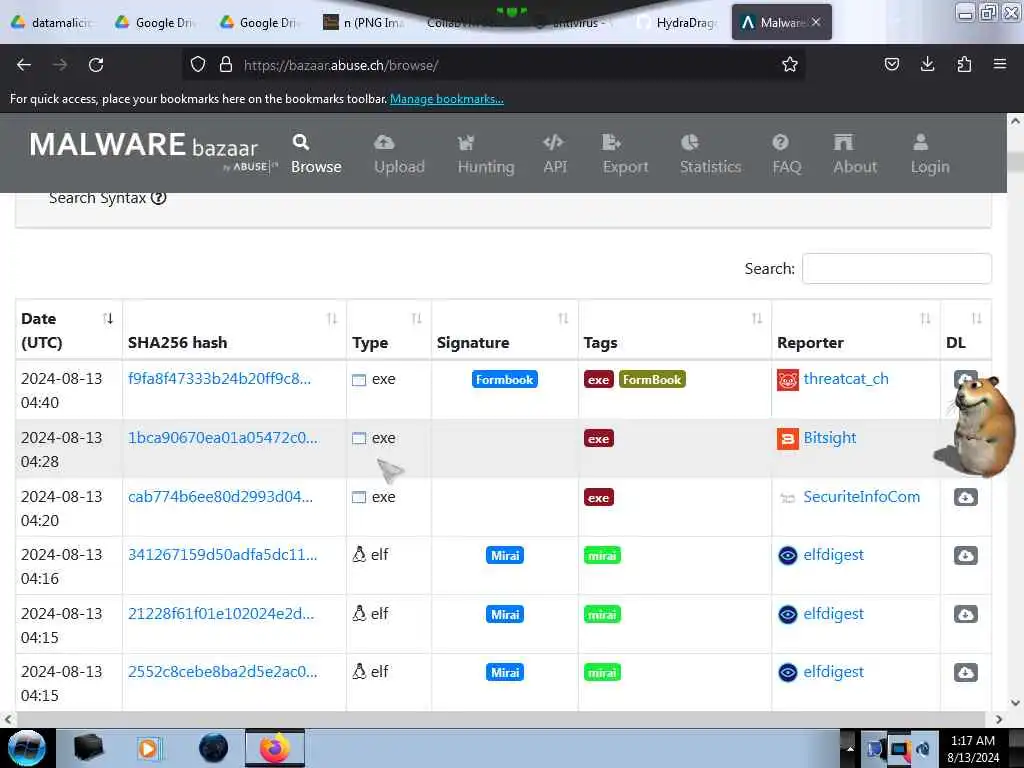Switch to the HydraDrag browser tab

click(677, 22)
